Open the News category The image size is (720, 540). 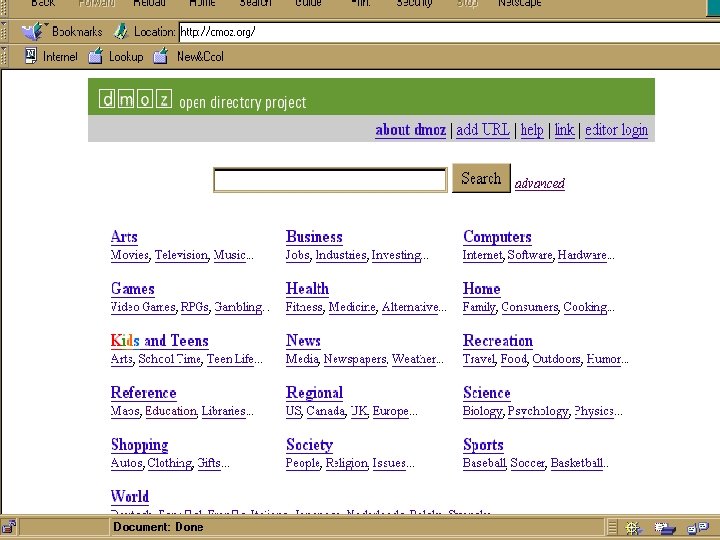pos(303,341)
